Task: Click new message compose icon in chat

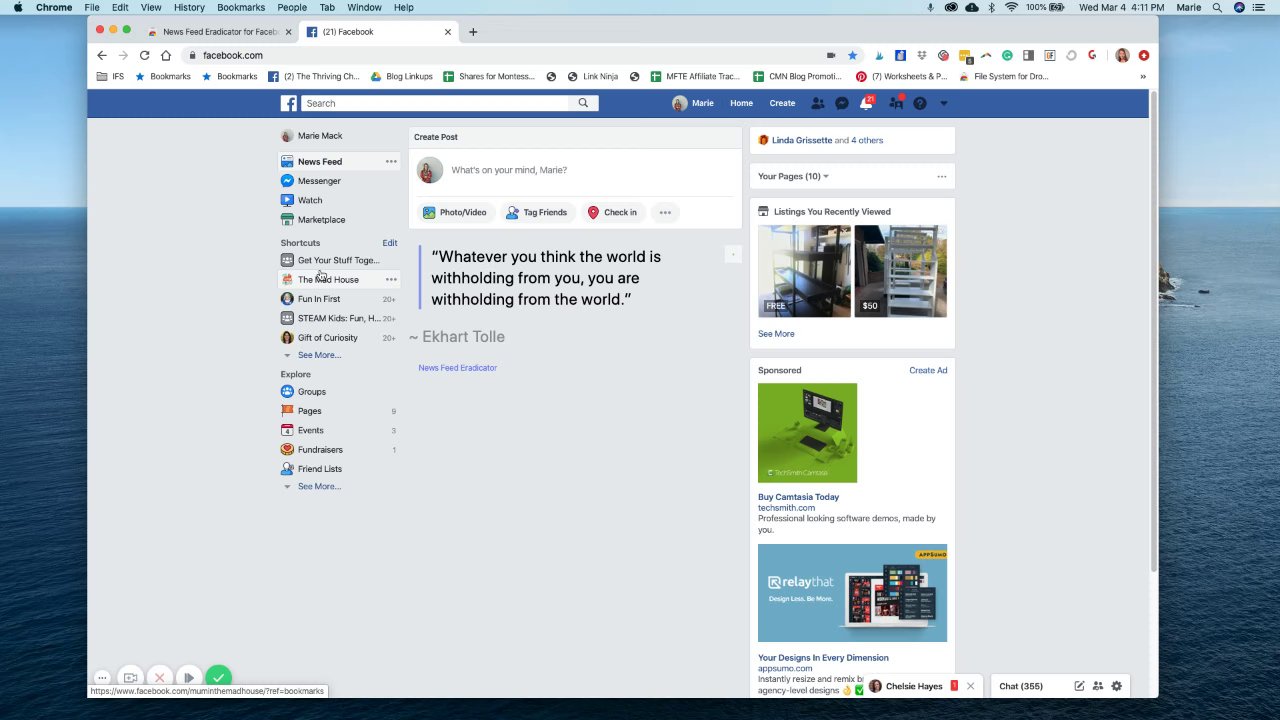Action: (x=1079, y=686)
